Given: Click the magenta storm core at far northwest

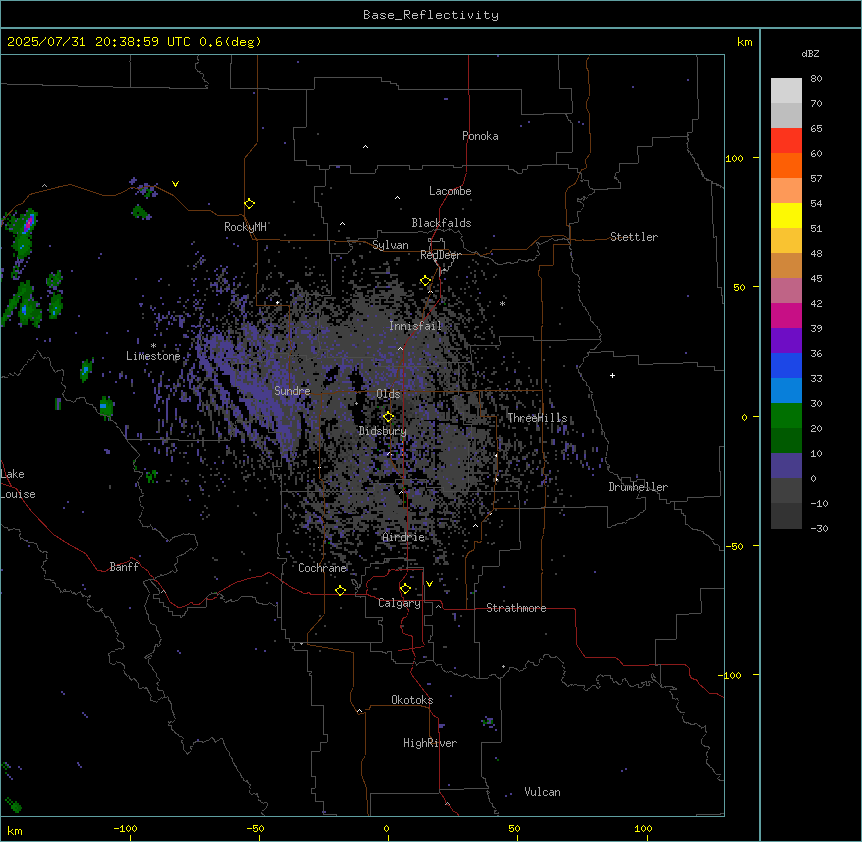Looking at the screenshot, I should point(29,223).
